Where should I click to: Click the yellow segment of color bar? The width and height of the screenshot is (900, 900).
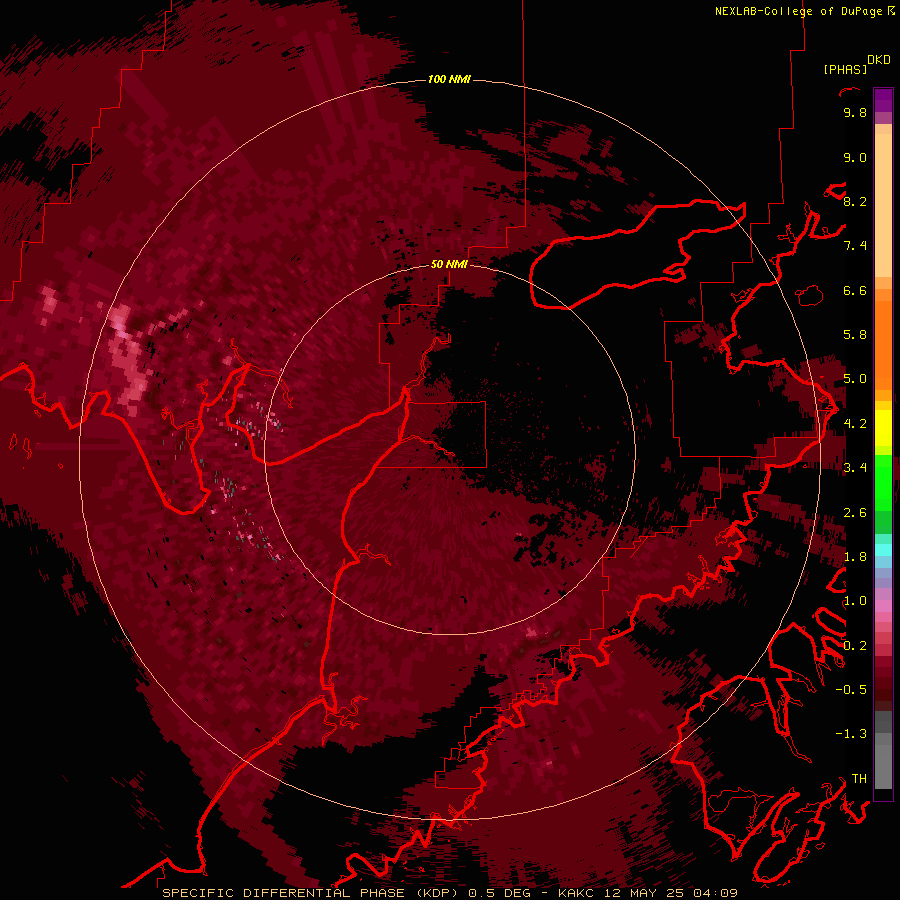pos(883,428)
